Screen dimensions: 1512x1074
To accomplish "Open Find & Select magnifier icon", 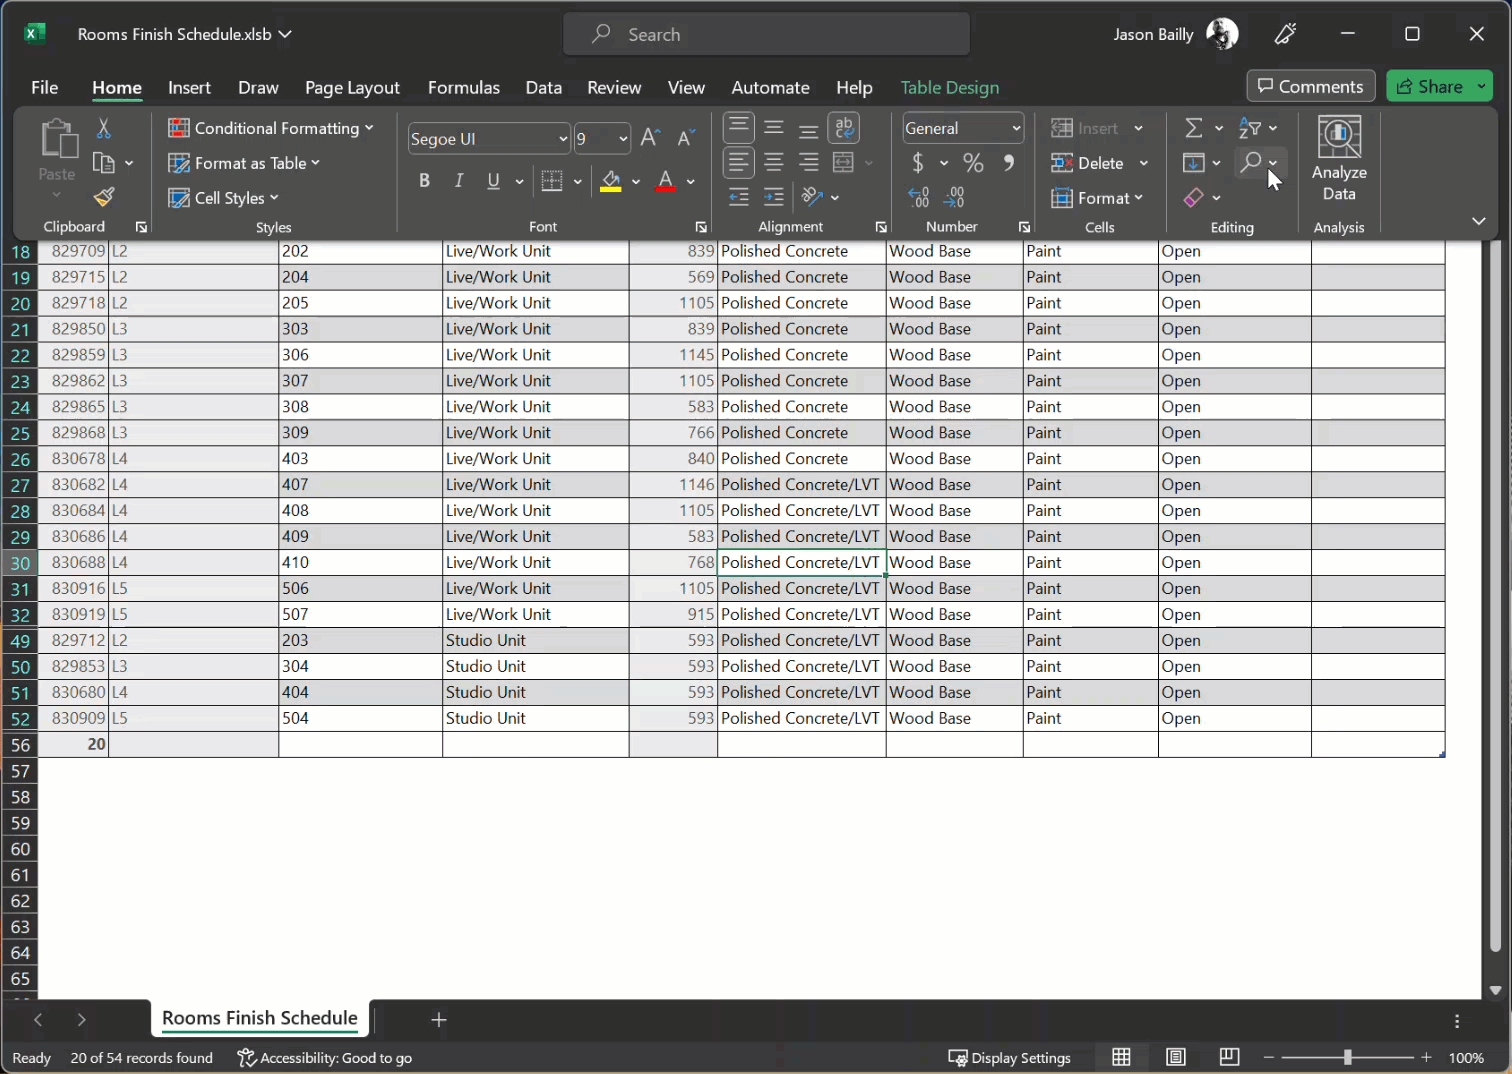I will click(x=1251, y=162).
